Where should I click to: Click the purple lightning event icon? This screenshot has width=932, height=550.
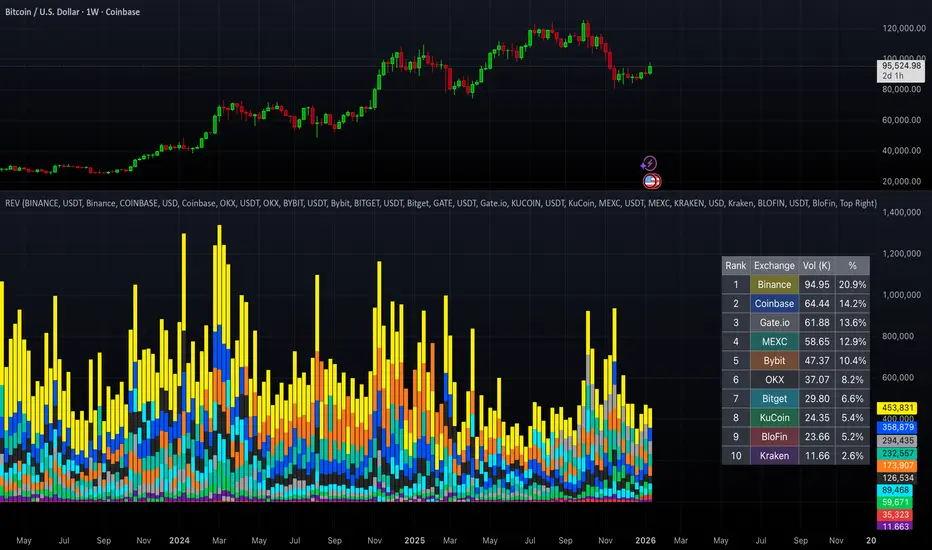[649, 163]
